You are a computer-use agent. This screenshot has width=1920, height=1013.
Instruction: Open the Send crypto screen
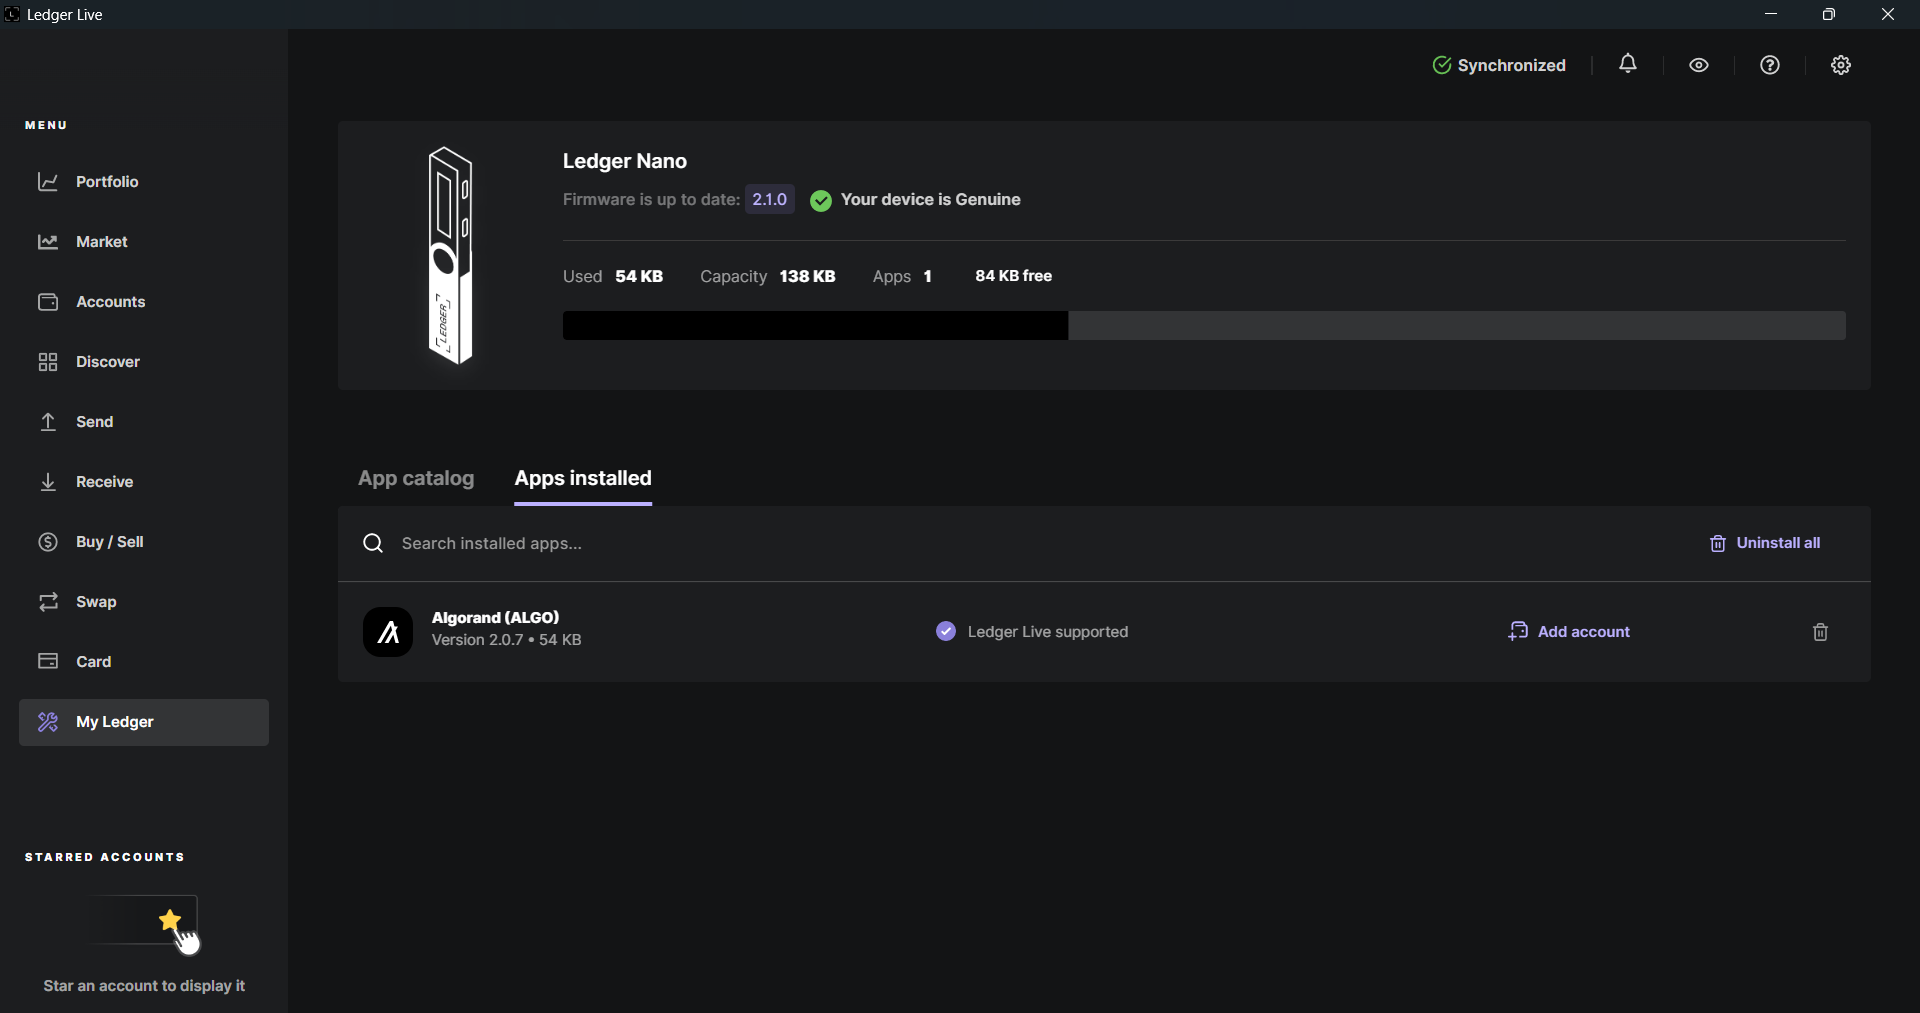[x=95, y=421]
